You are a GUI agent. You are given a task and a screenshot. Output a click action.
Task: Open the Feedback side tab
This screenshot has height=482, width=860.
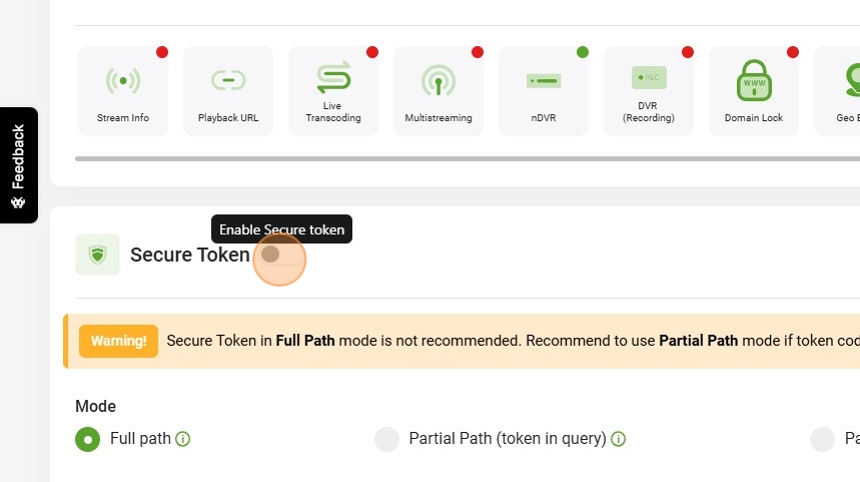tap(19, 165)
